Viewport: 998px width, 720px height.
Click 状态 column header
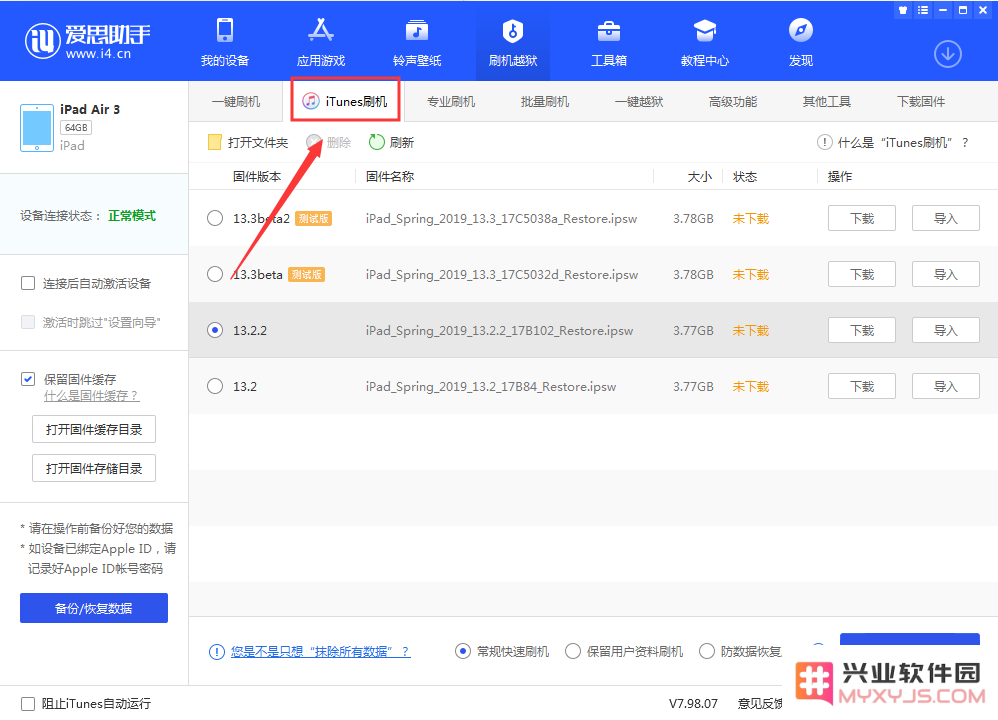click(745, 177)
